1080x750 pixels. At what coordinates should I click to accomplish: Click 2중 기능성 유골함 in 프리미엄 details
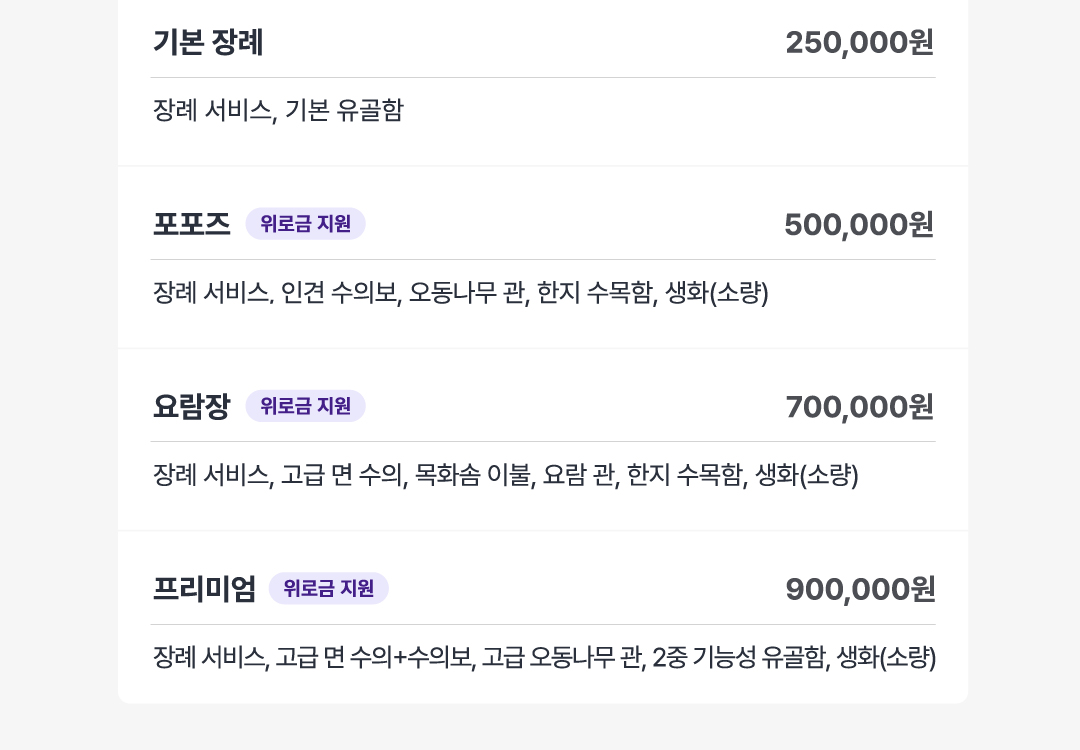coord(738,657)
